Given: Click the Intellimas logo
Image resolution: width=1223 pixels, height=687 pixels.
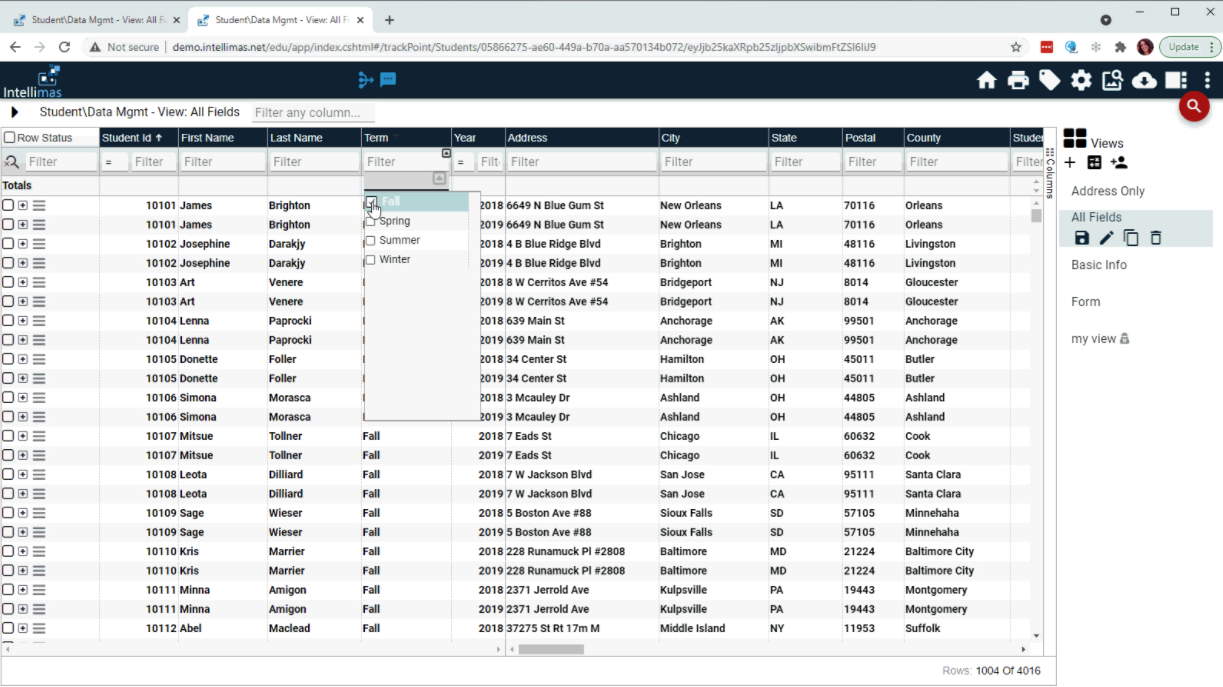Looking at the screenshot, I should (x=33, y=82).
